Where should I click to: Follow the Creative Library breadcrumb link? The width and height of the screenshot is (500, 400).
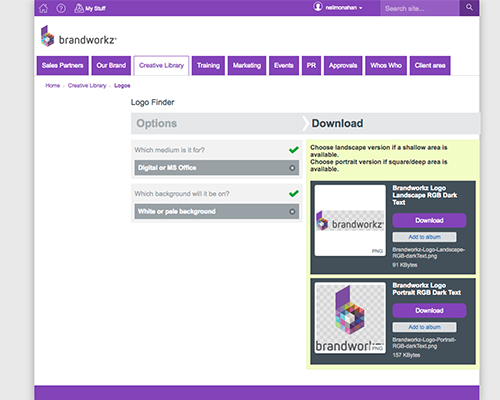click(x=87, y=86)
